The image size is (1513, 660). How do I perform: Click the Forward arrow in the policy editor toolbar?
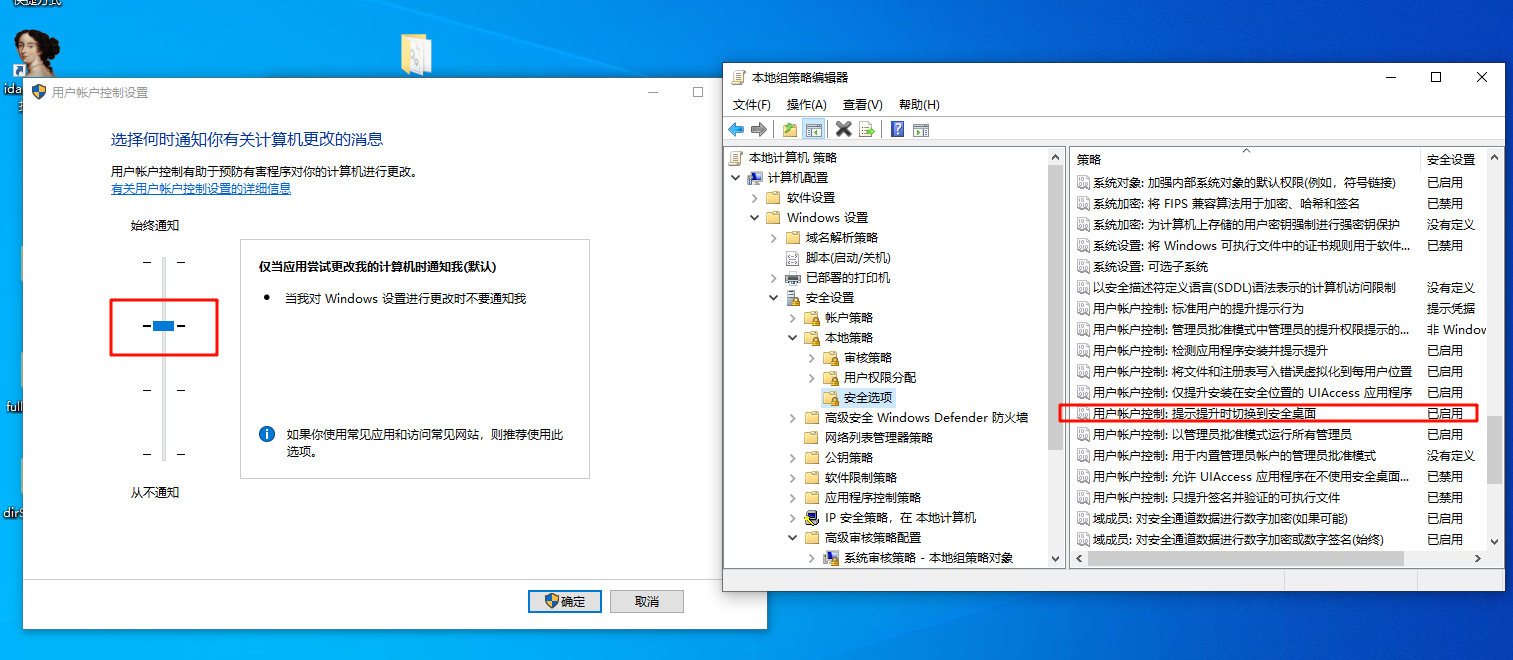(759, 129)
